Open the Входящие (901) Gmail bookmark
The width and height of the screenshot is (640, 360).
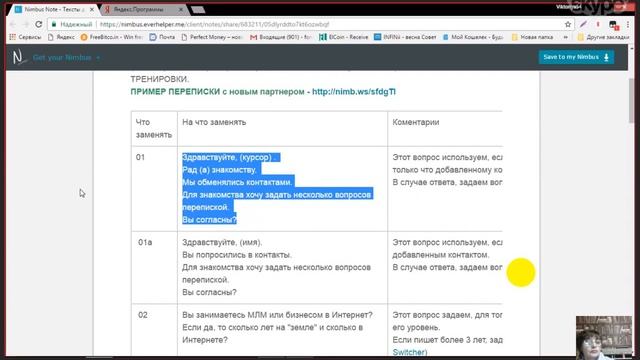[x=281, y=37]
